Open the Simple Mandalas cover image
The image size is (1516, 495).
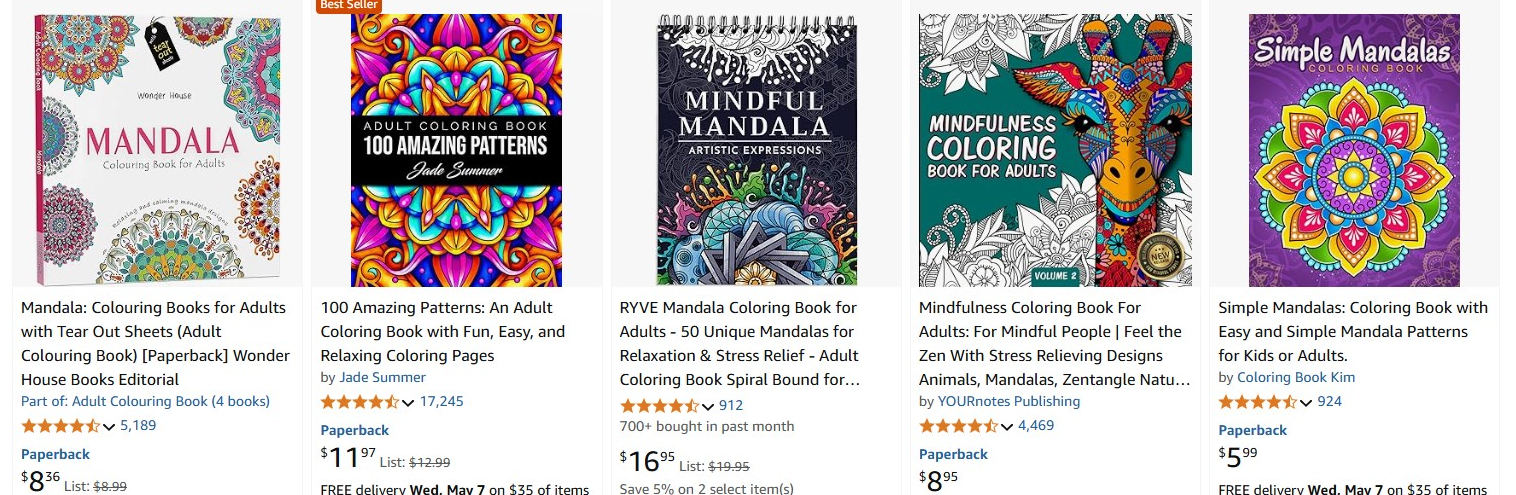(1354, 150)
